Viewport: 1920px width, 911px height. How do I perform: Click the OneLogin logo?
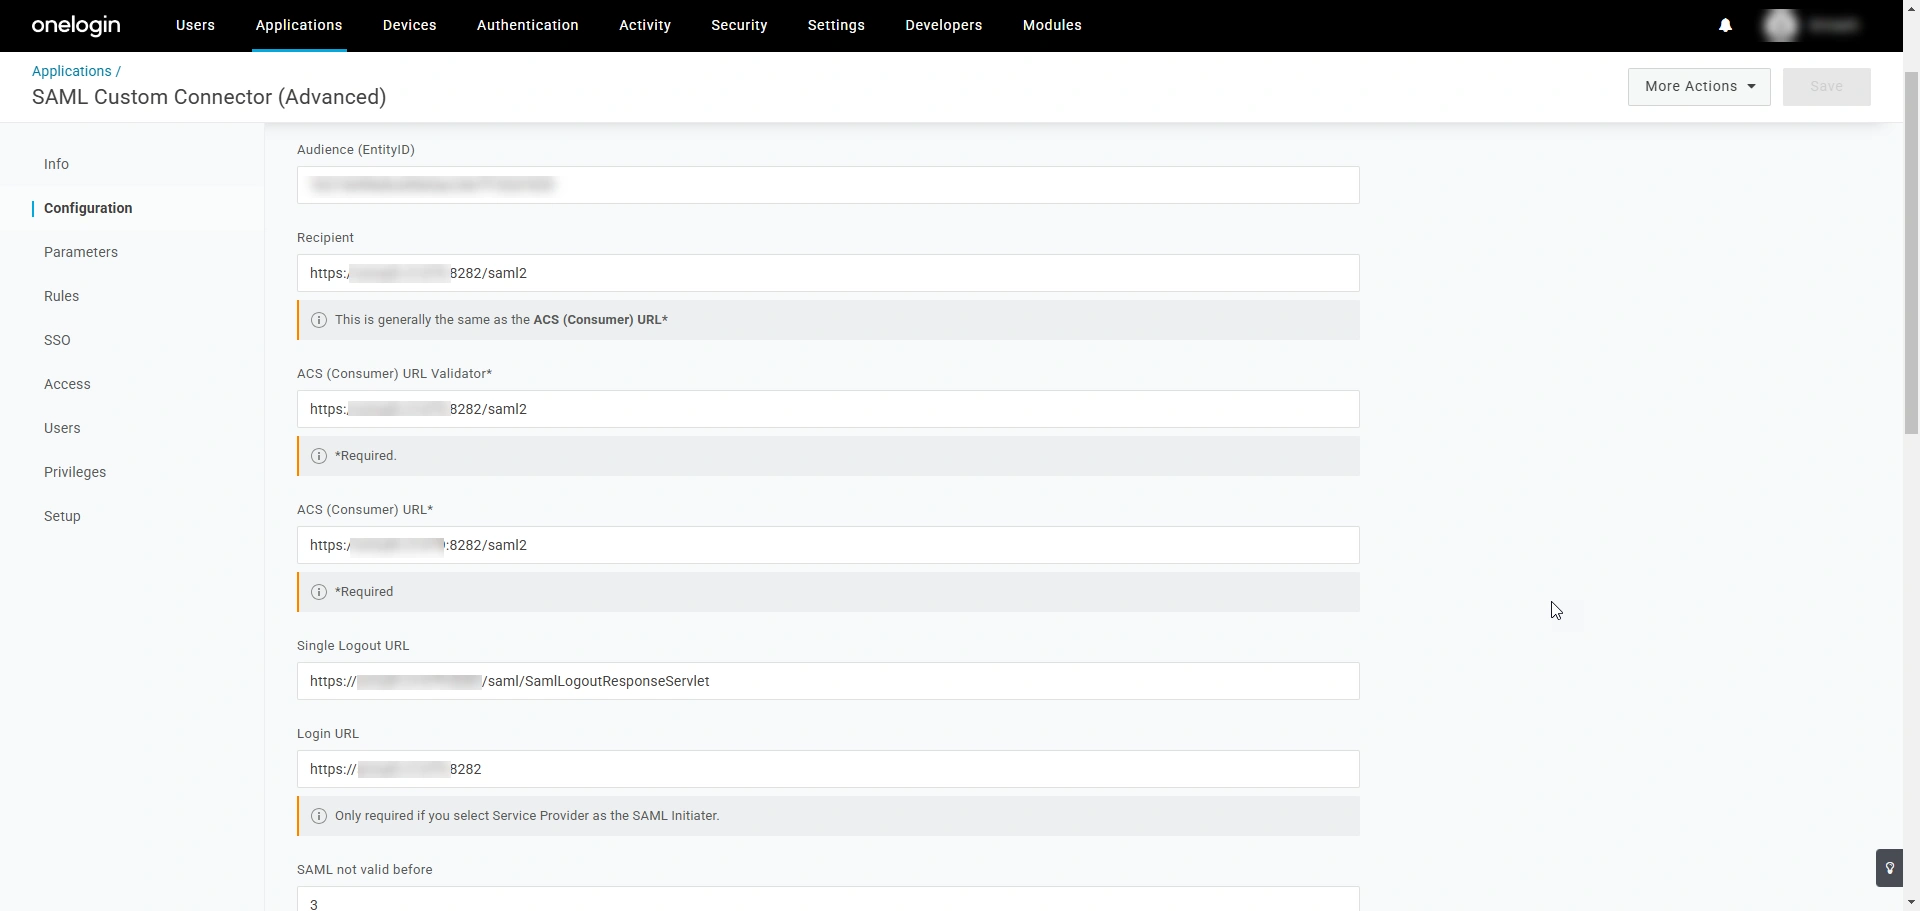point(76,26)
